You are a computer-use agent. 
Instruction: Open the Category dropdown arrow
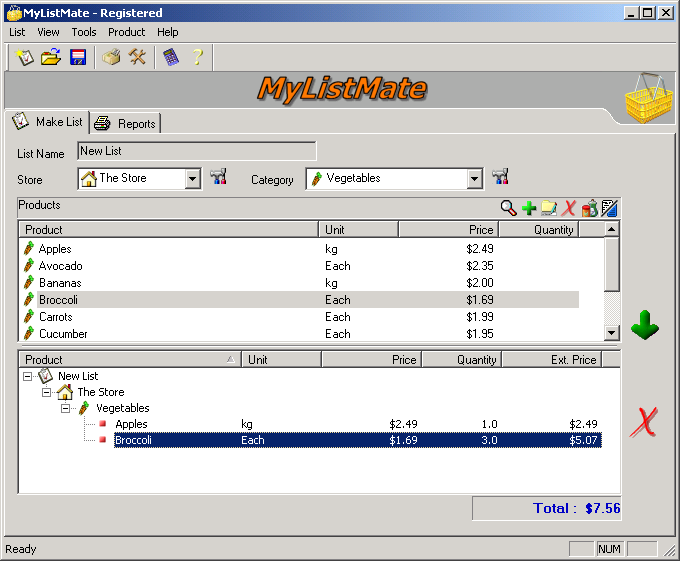pyautogui.click(x=474, y=179)
